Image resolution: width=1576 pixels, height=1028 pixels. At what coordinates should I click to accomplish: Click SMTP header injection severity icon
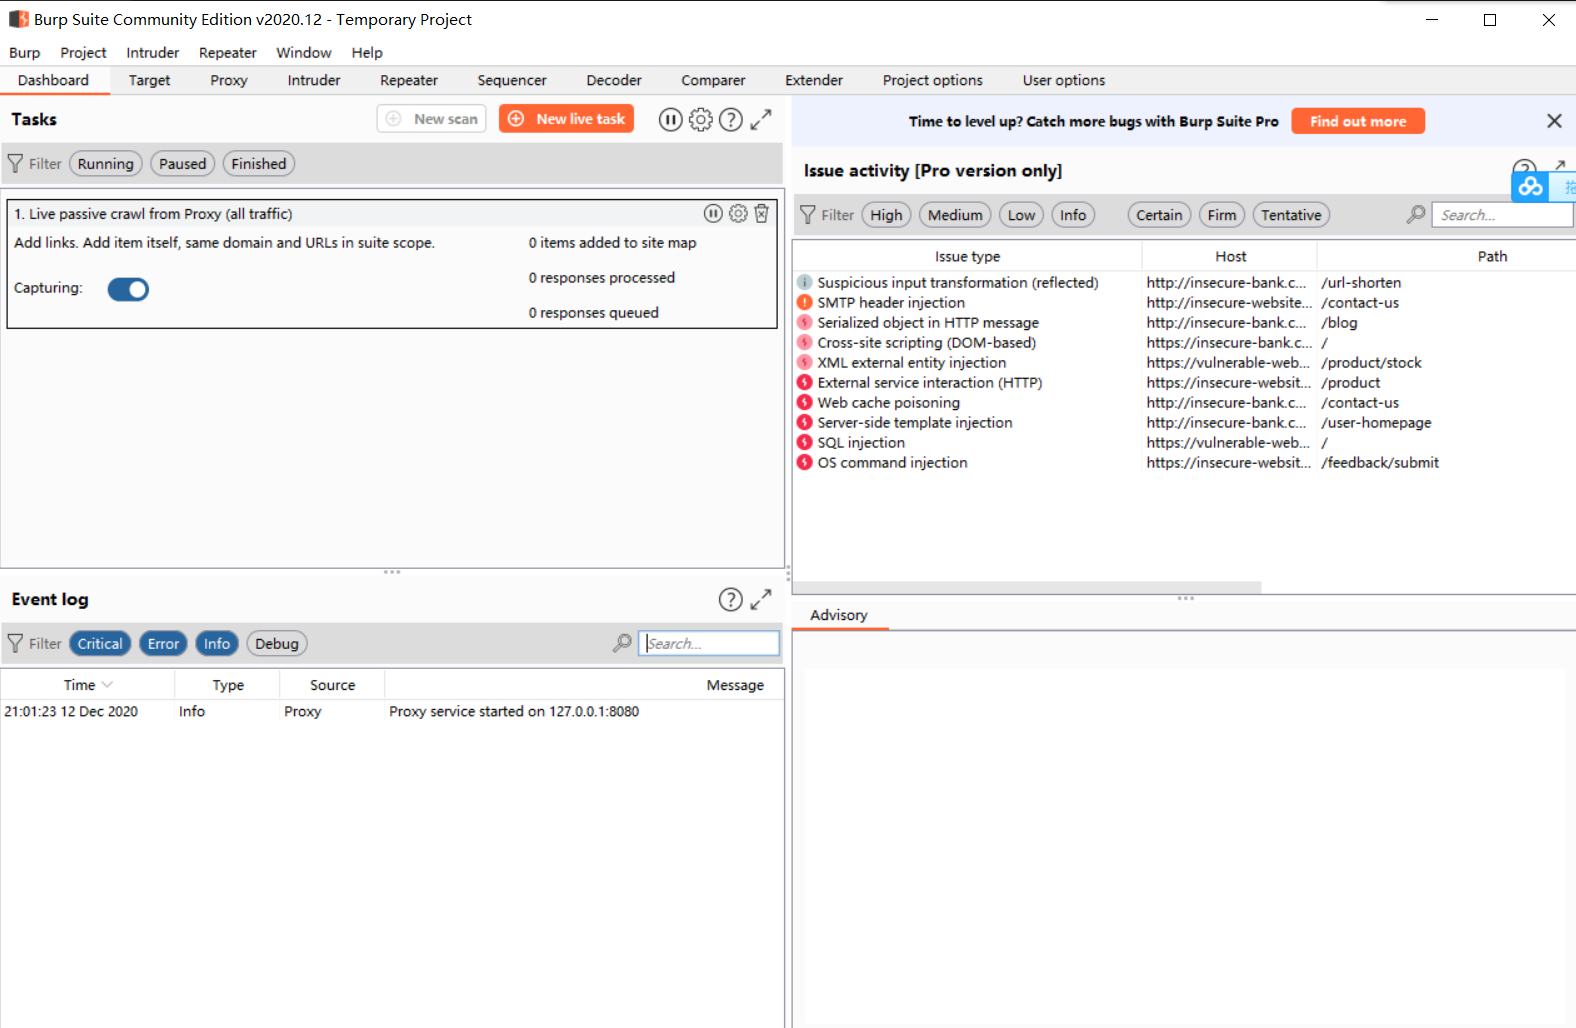pyautogui.click(x=804, y=302)
